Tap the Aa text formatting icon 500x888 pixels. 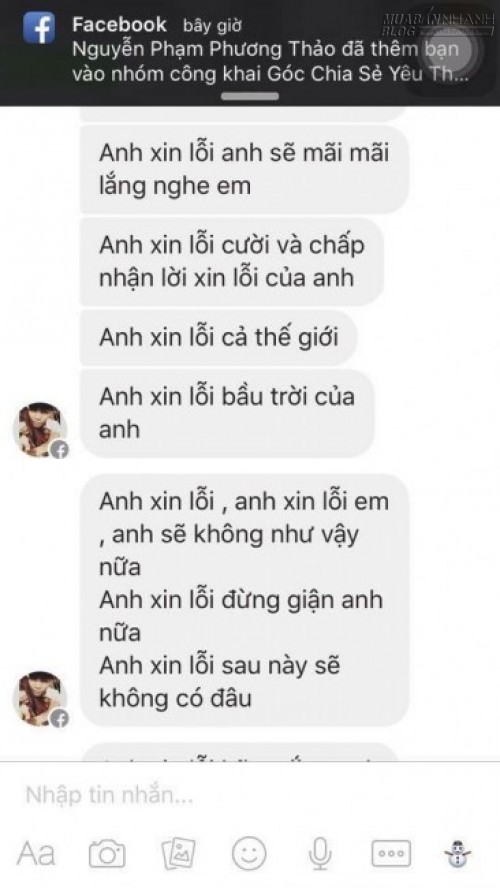(x=36, y=853)
